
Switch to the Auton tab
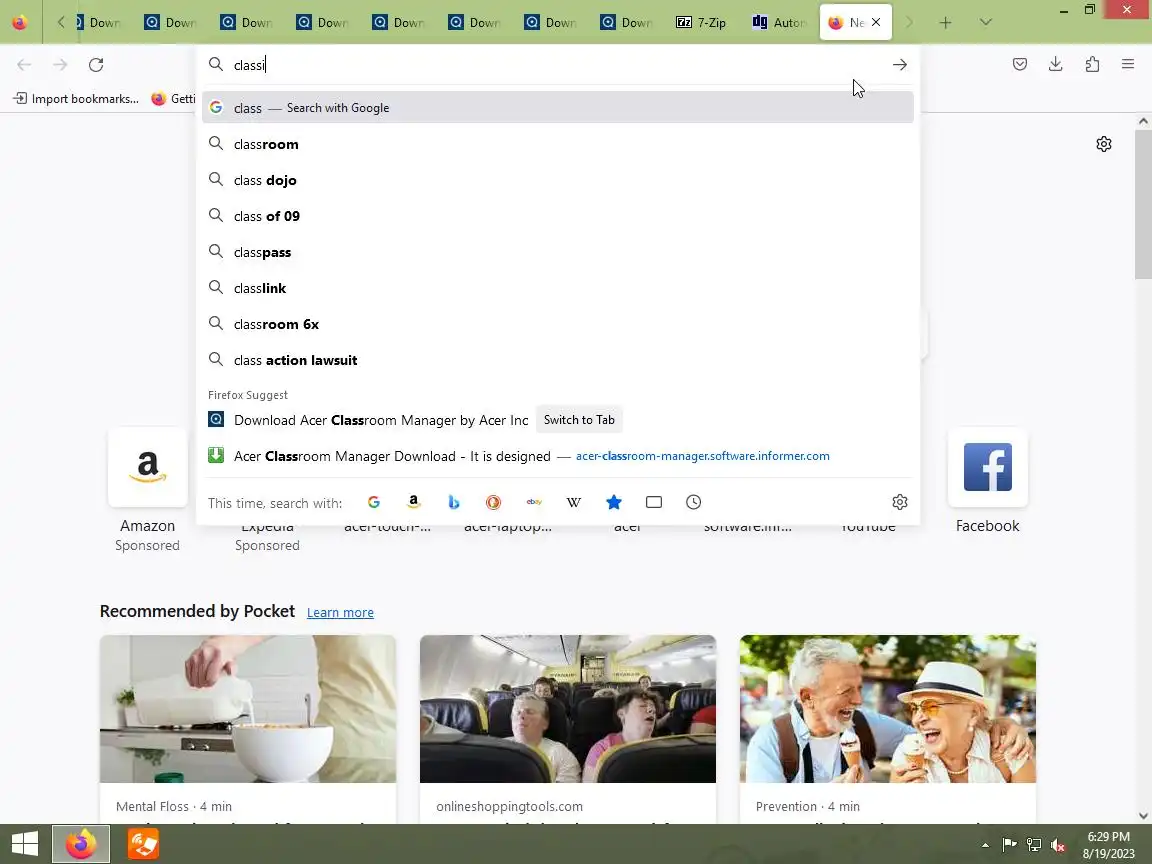pyautogui.click(x=779, y=23)
